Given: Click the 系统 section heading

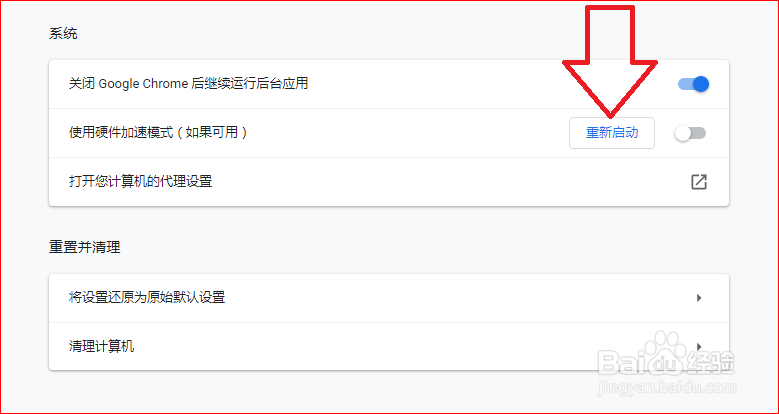Looking at the screenshot, I should point(63,34).
